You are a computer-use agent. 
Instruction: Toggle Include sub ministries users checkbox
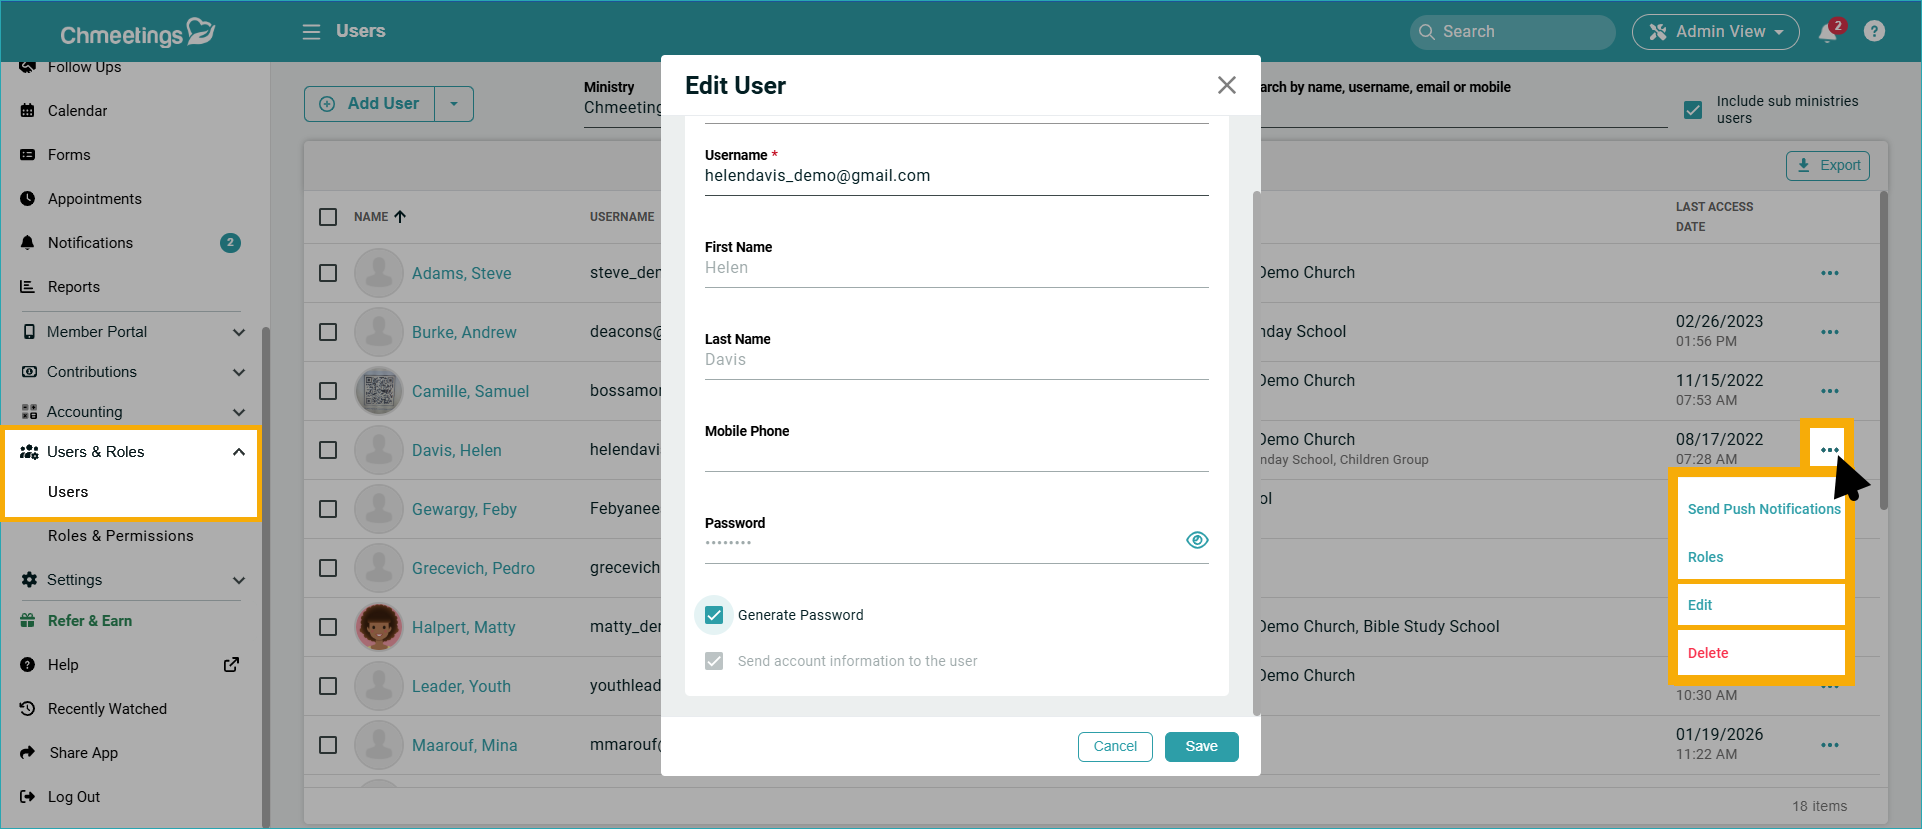(x=1693, y=110)
